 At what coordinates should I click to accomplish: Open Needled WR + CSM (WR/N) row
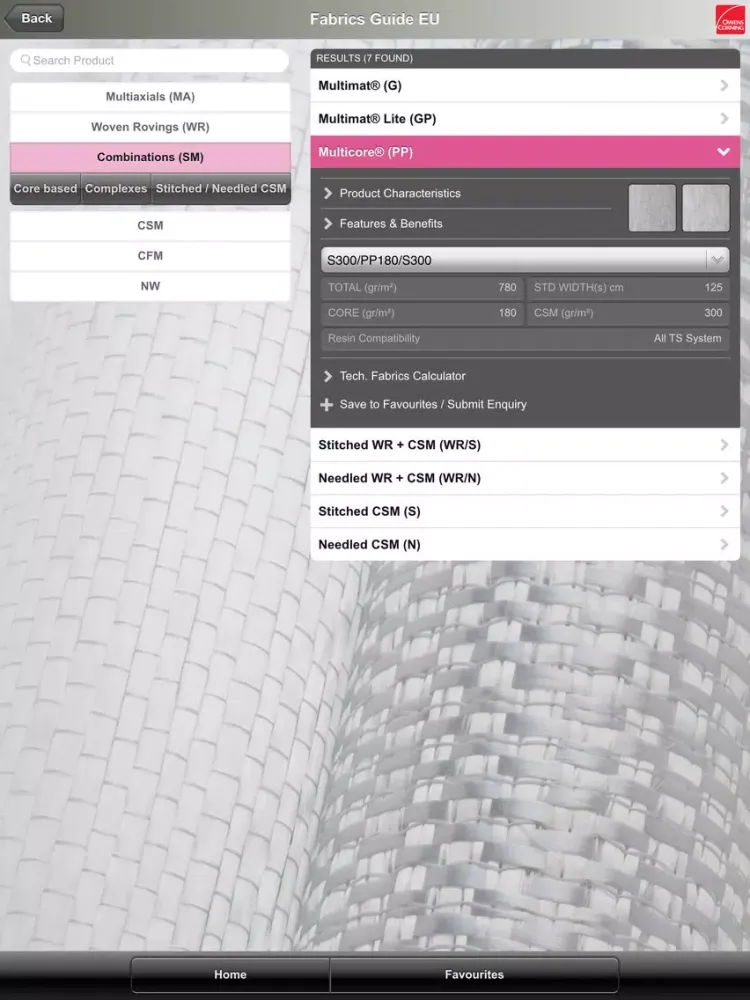coord(525,478)
